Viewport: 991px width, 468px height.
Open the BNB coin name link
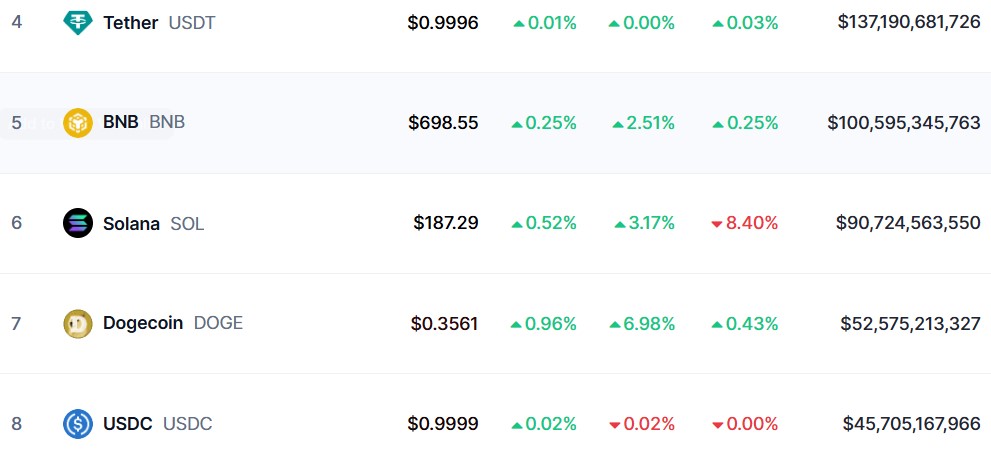pyautogui.click(x=121, y=123)
